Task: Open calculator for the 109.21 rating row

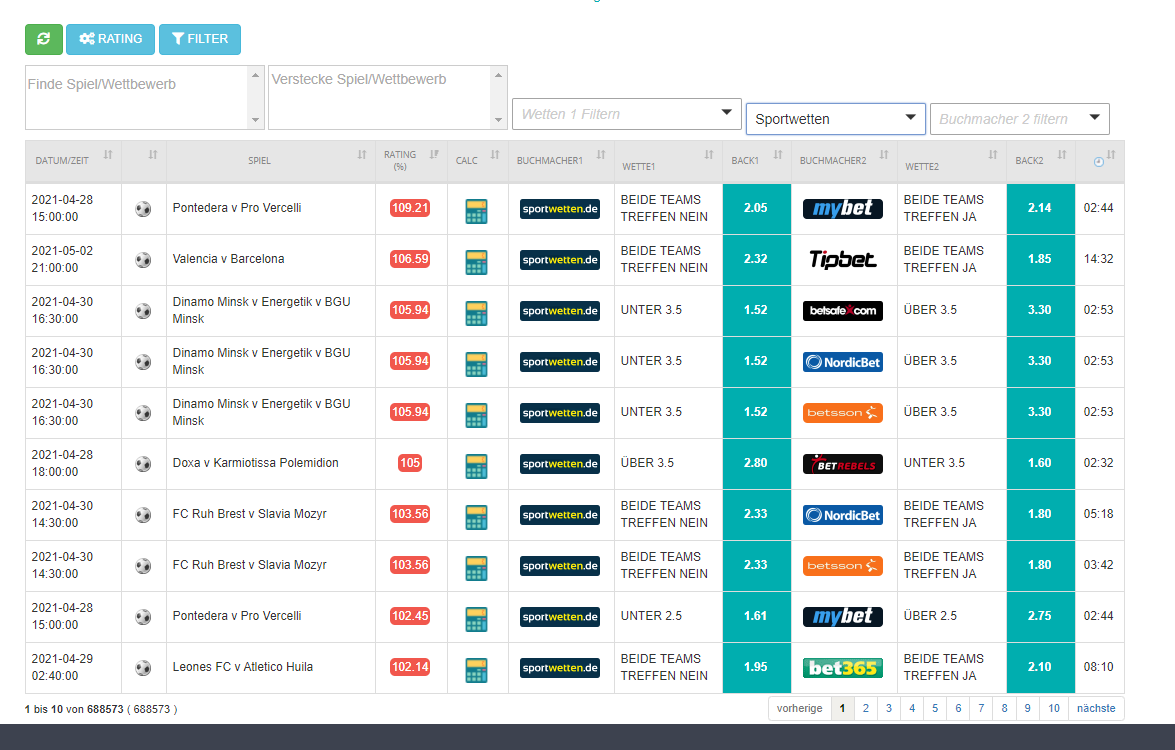Action: click(x=477, y=211)
